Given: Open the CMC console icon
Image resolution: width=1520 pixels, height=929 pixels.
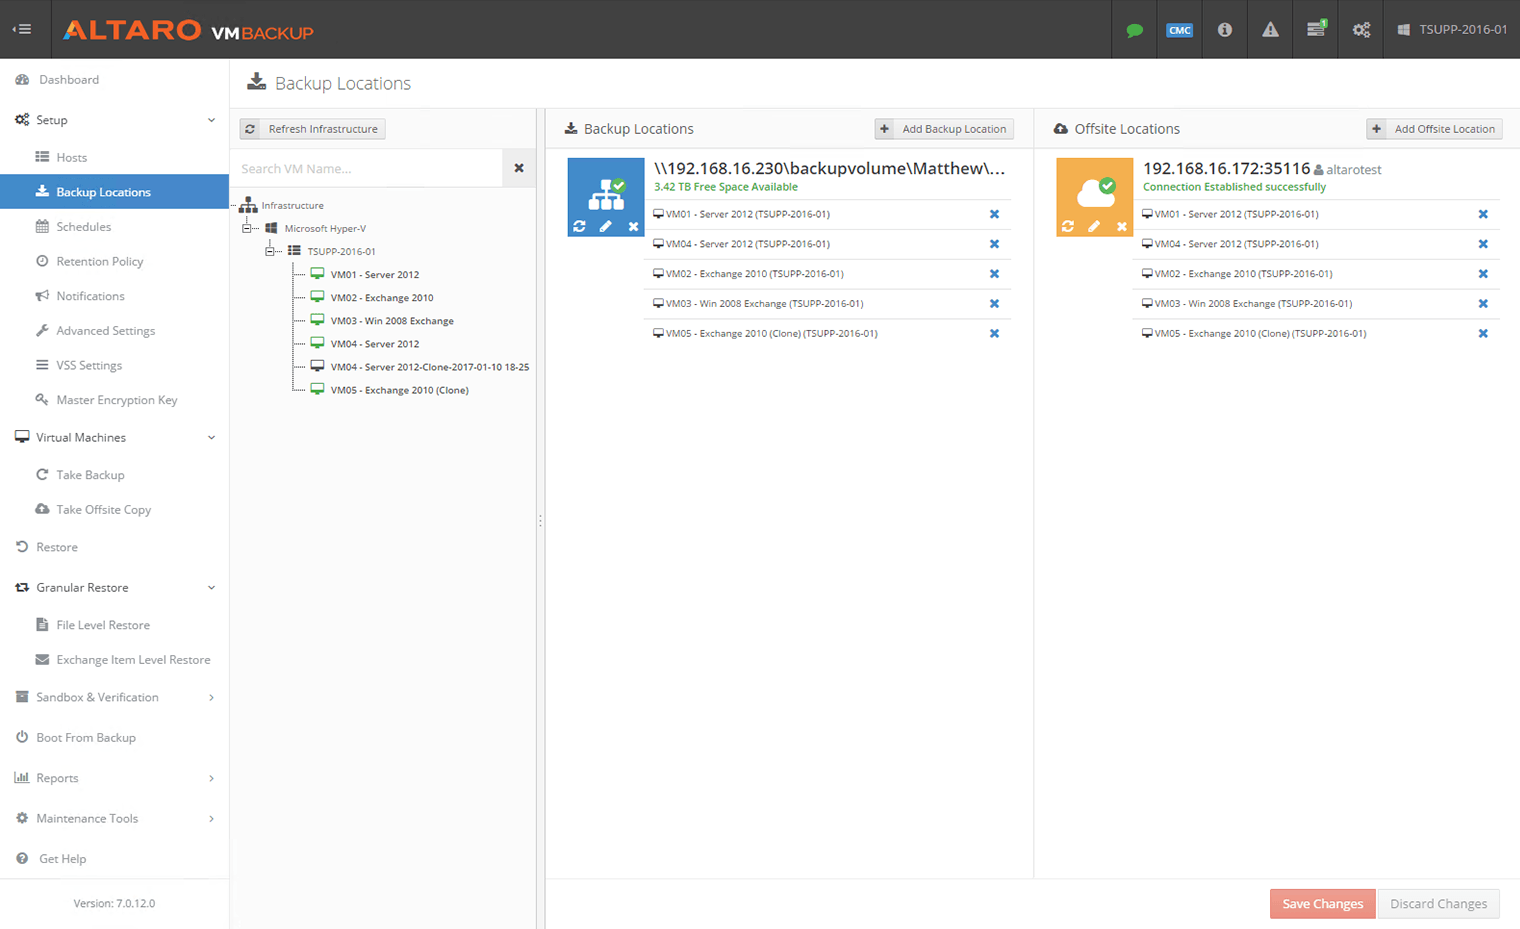Looking at the screenshot, I should click(x=1179, y=30).
